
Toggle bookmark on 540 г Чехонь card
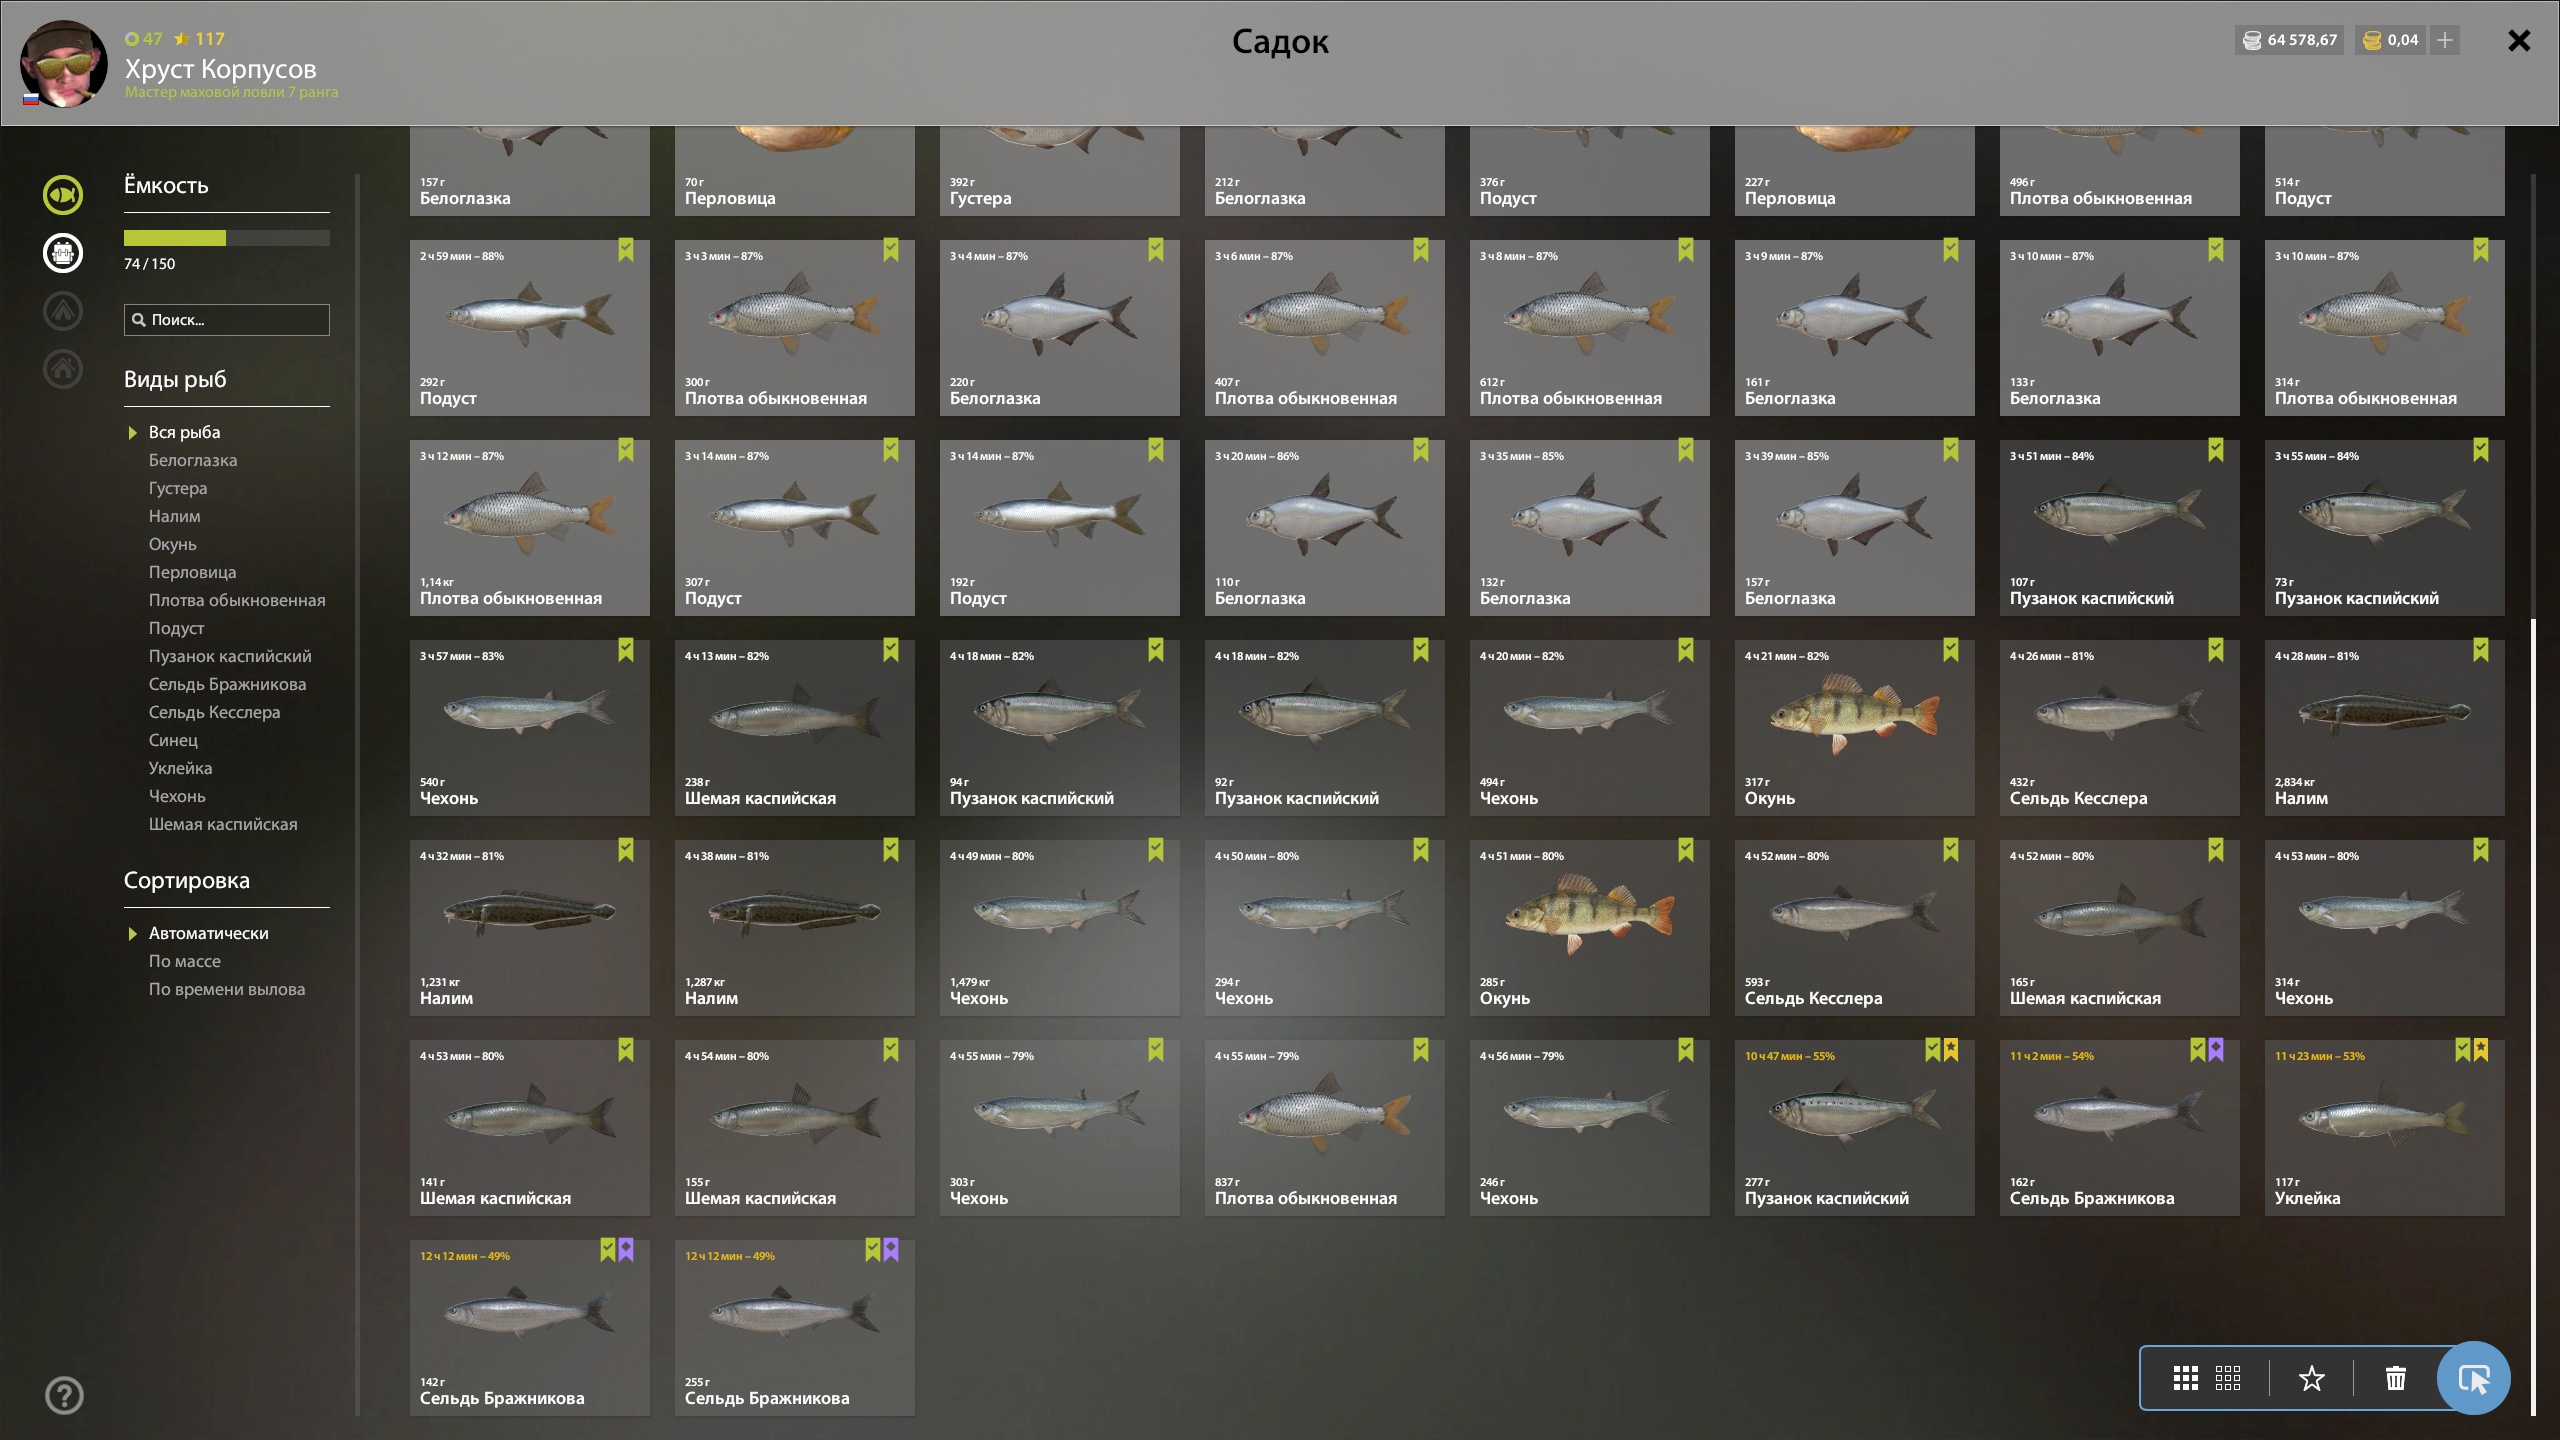[x=625, y=650]
